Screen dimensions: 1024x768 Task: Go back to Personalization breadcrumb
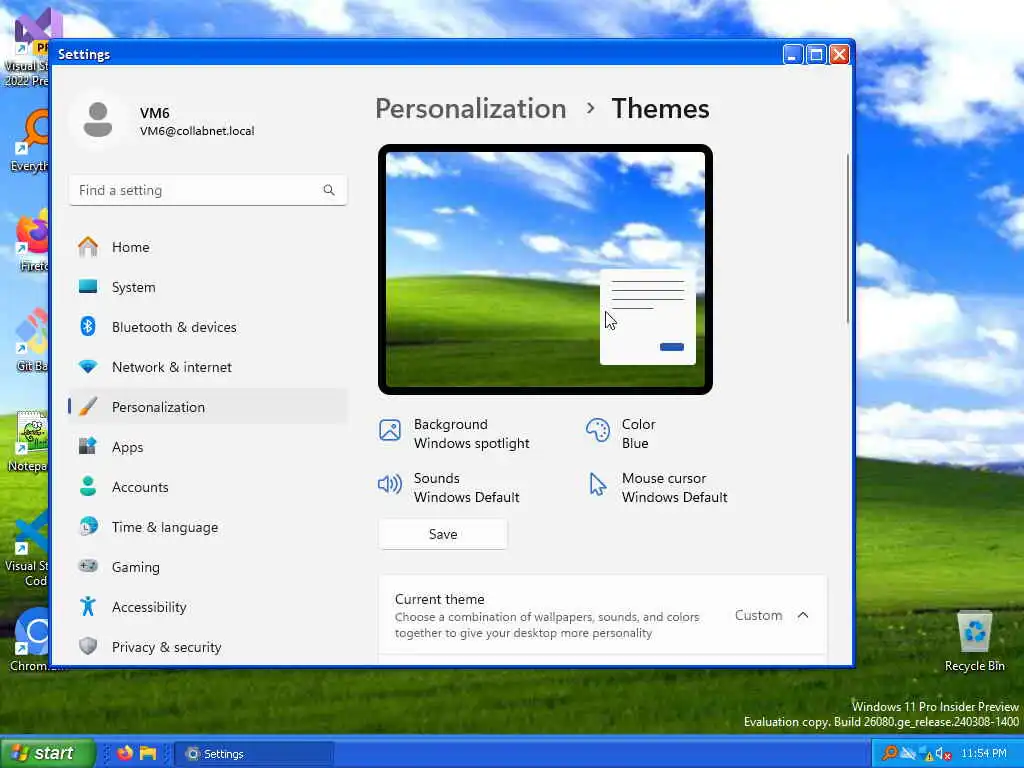(470, 108)
